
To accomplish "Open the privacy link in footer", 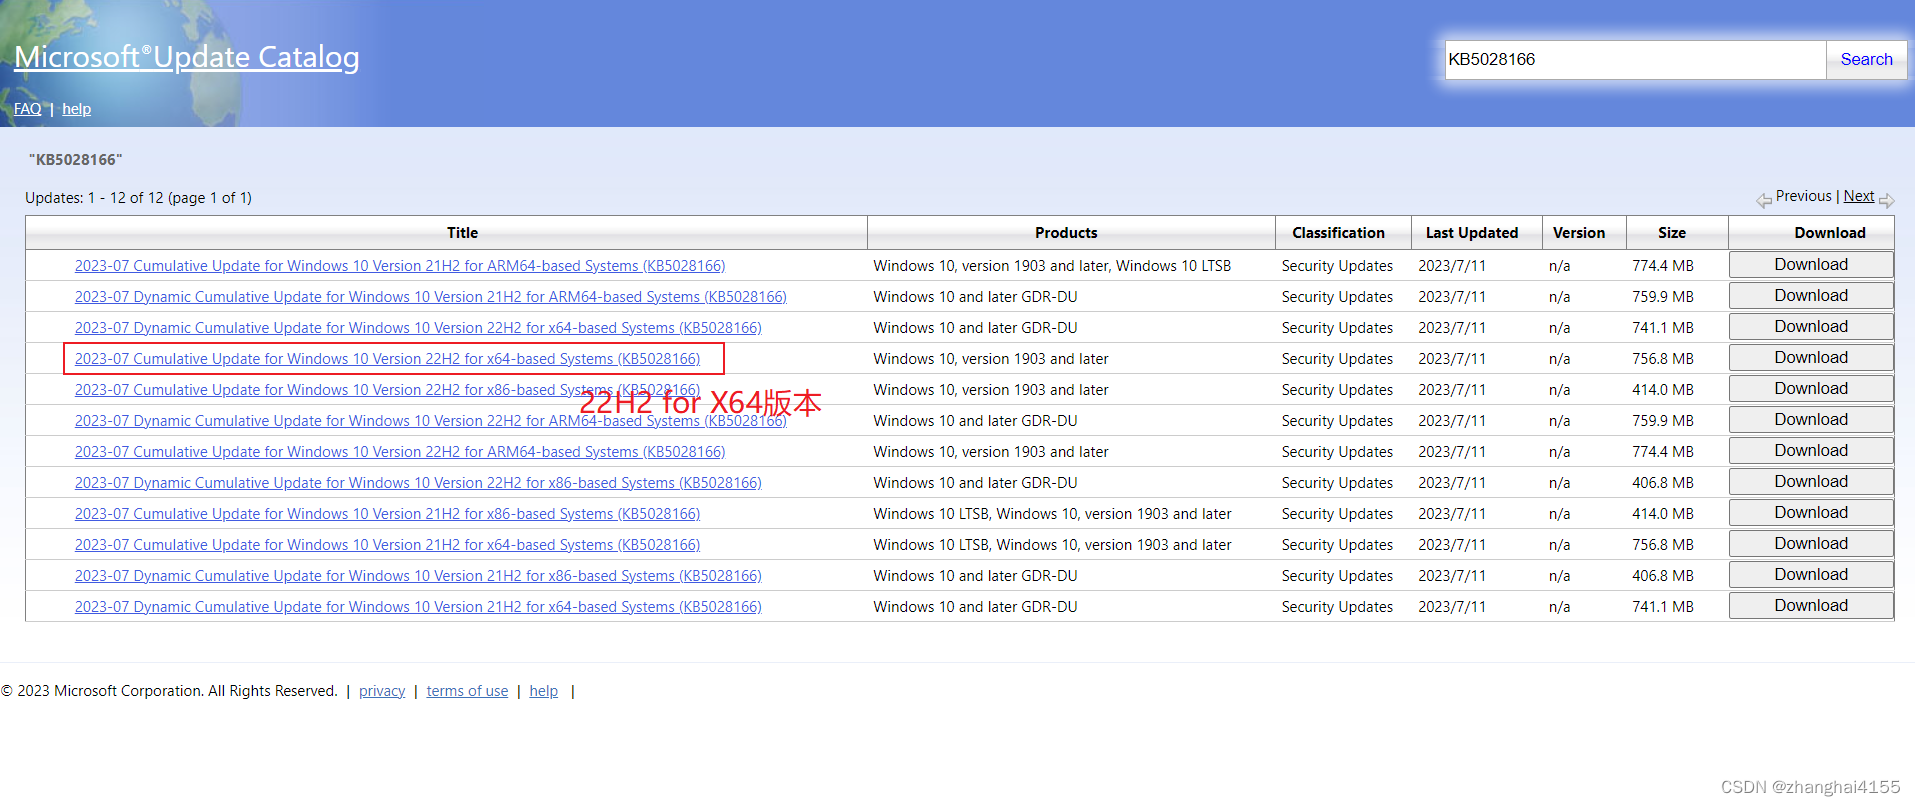I will click(x=382, y=691).
